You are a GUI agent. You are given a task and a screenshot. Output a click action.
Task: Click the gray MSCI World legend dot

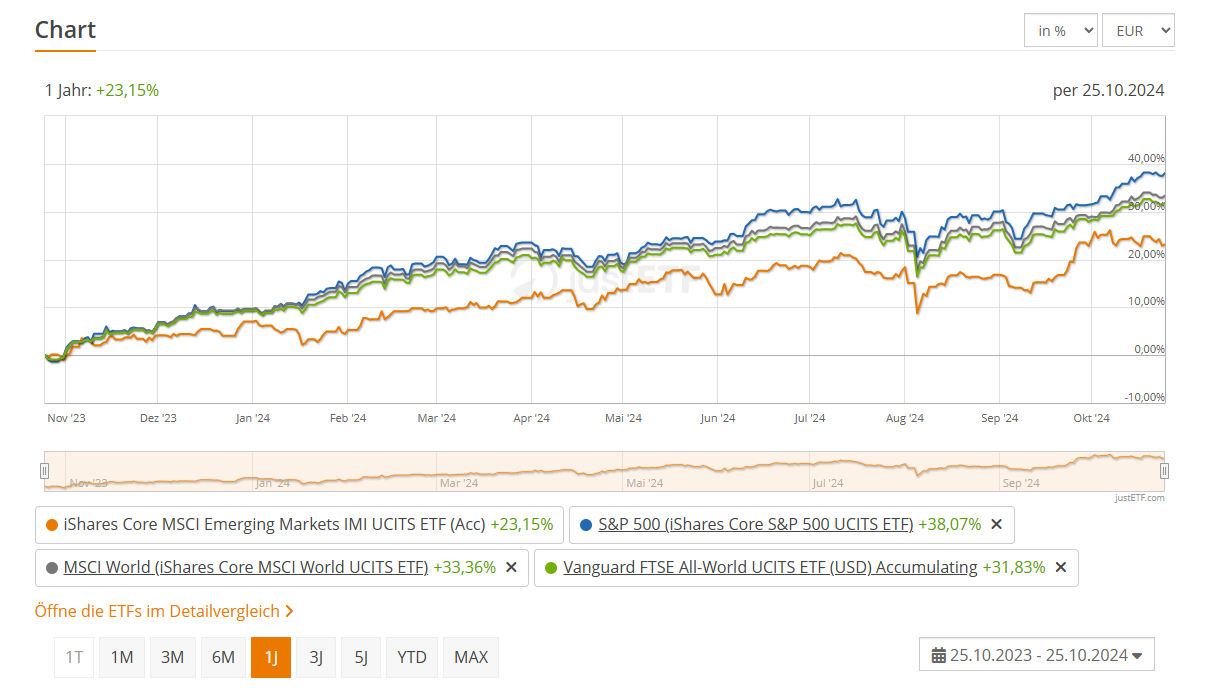[x=52, y=567]
